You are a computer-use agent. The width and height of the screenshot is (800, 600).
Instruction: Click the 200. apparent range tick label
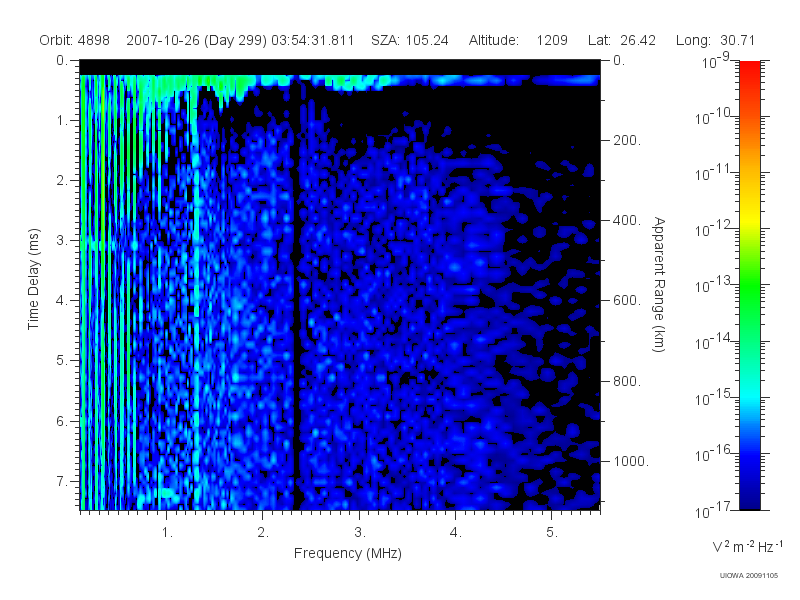pyautogui.click(x=627, y=140)
